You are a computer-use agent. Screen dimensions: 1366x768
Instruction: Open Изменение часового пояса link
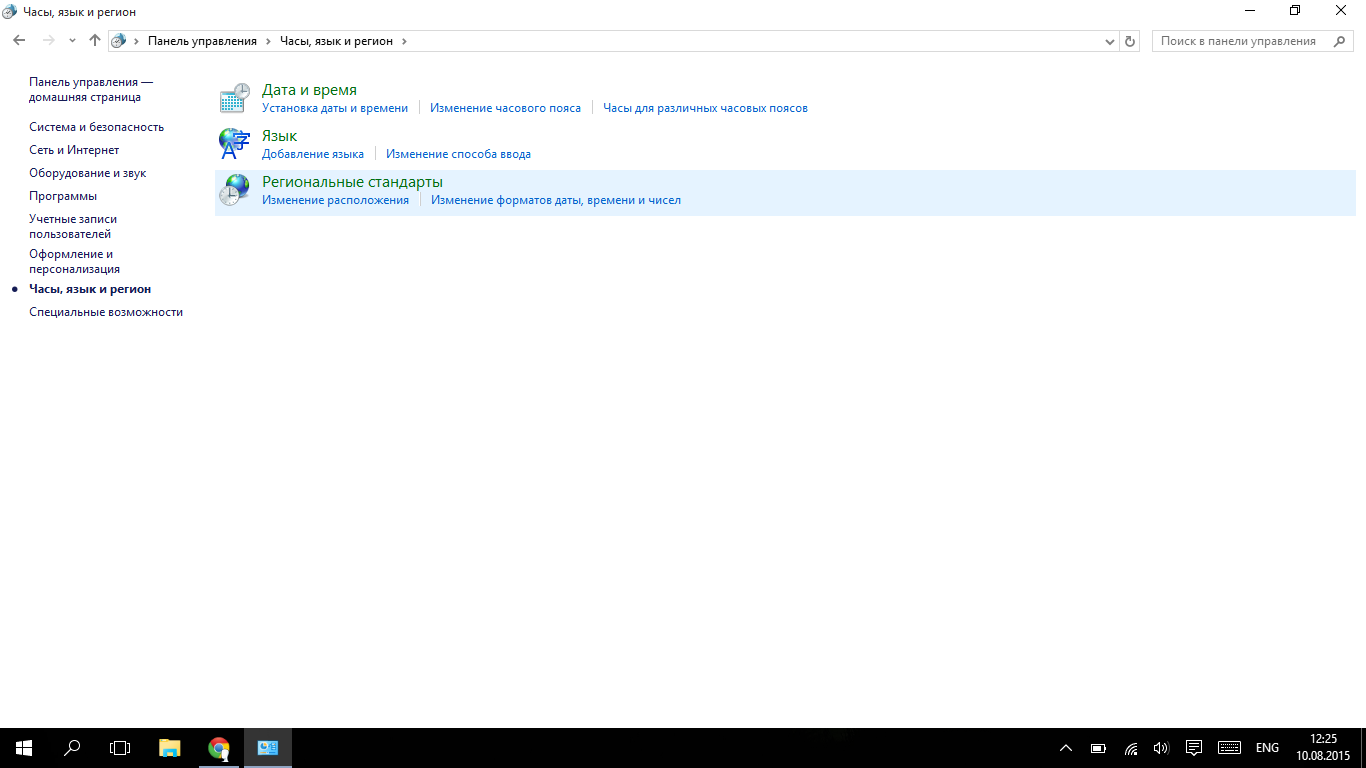pyautogui.click(x=505, y=108)
